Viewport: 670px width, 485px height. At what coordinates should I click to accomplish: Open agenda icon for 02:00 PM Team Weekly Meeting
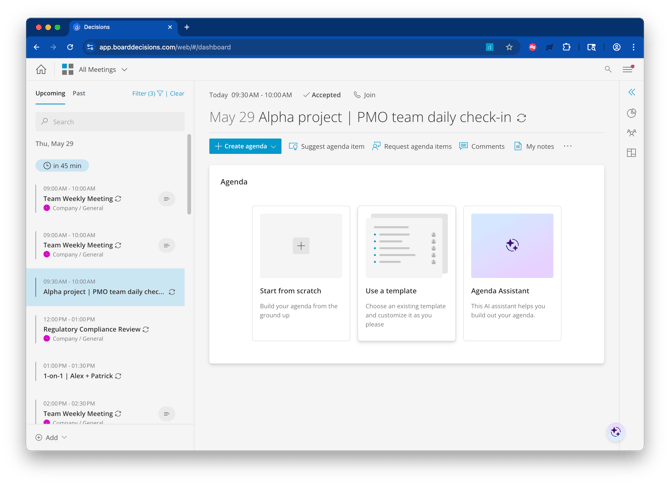(167, 414)
